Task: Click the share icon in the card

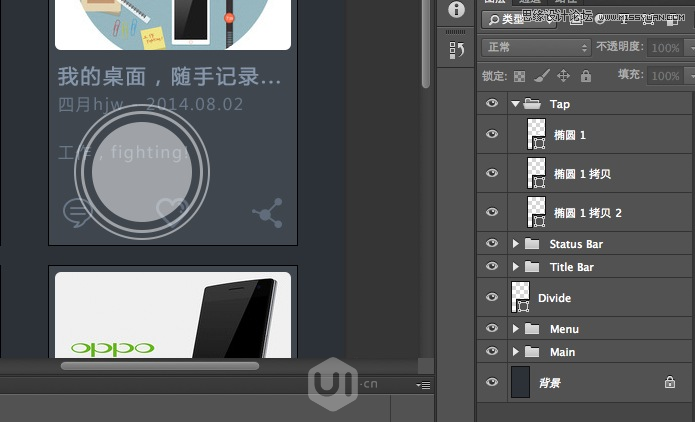Action: pyautogui.click(x=267, y=212)
